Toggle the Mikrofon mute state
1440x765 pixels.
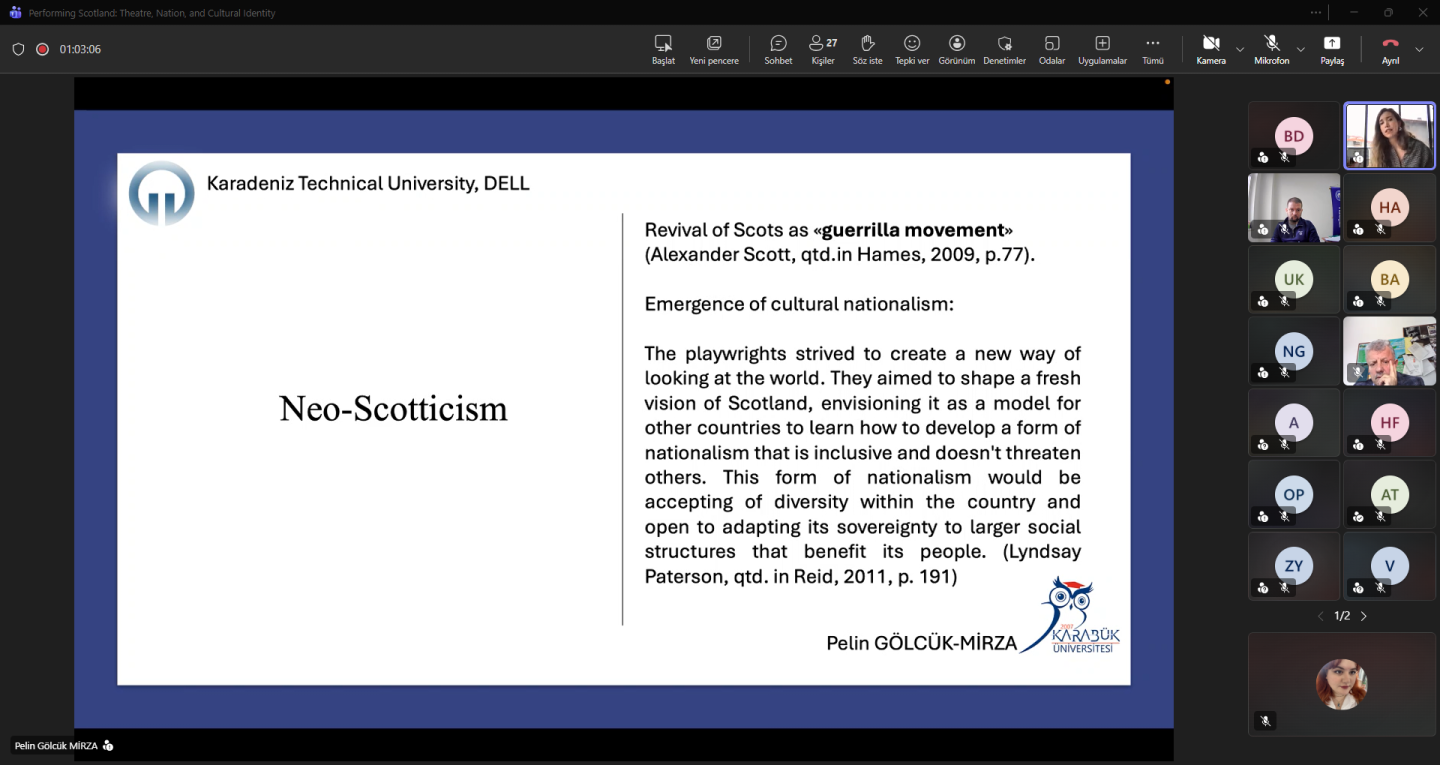click(x=1272, y=48)
